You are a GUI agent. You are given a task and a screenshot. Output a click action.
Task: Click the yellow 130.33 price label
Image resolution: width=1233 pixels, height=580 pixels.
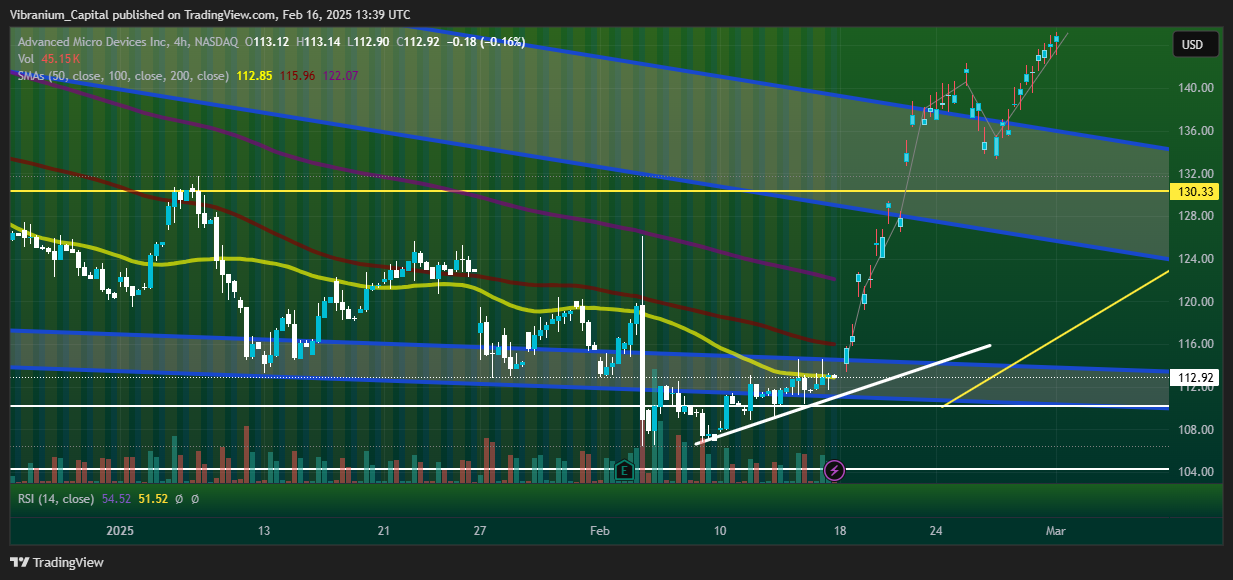click(1196, 191)
